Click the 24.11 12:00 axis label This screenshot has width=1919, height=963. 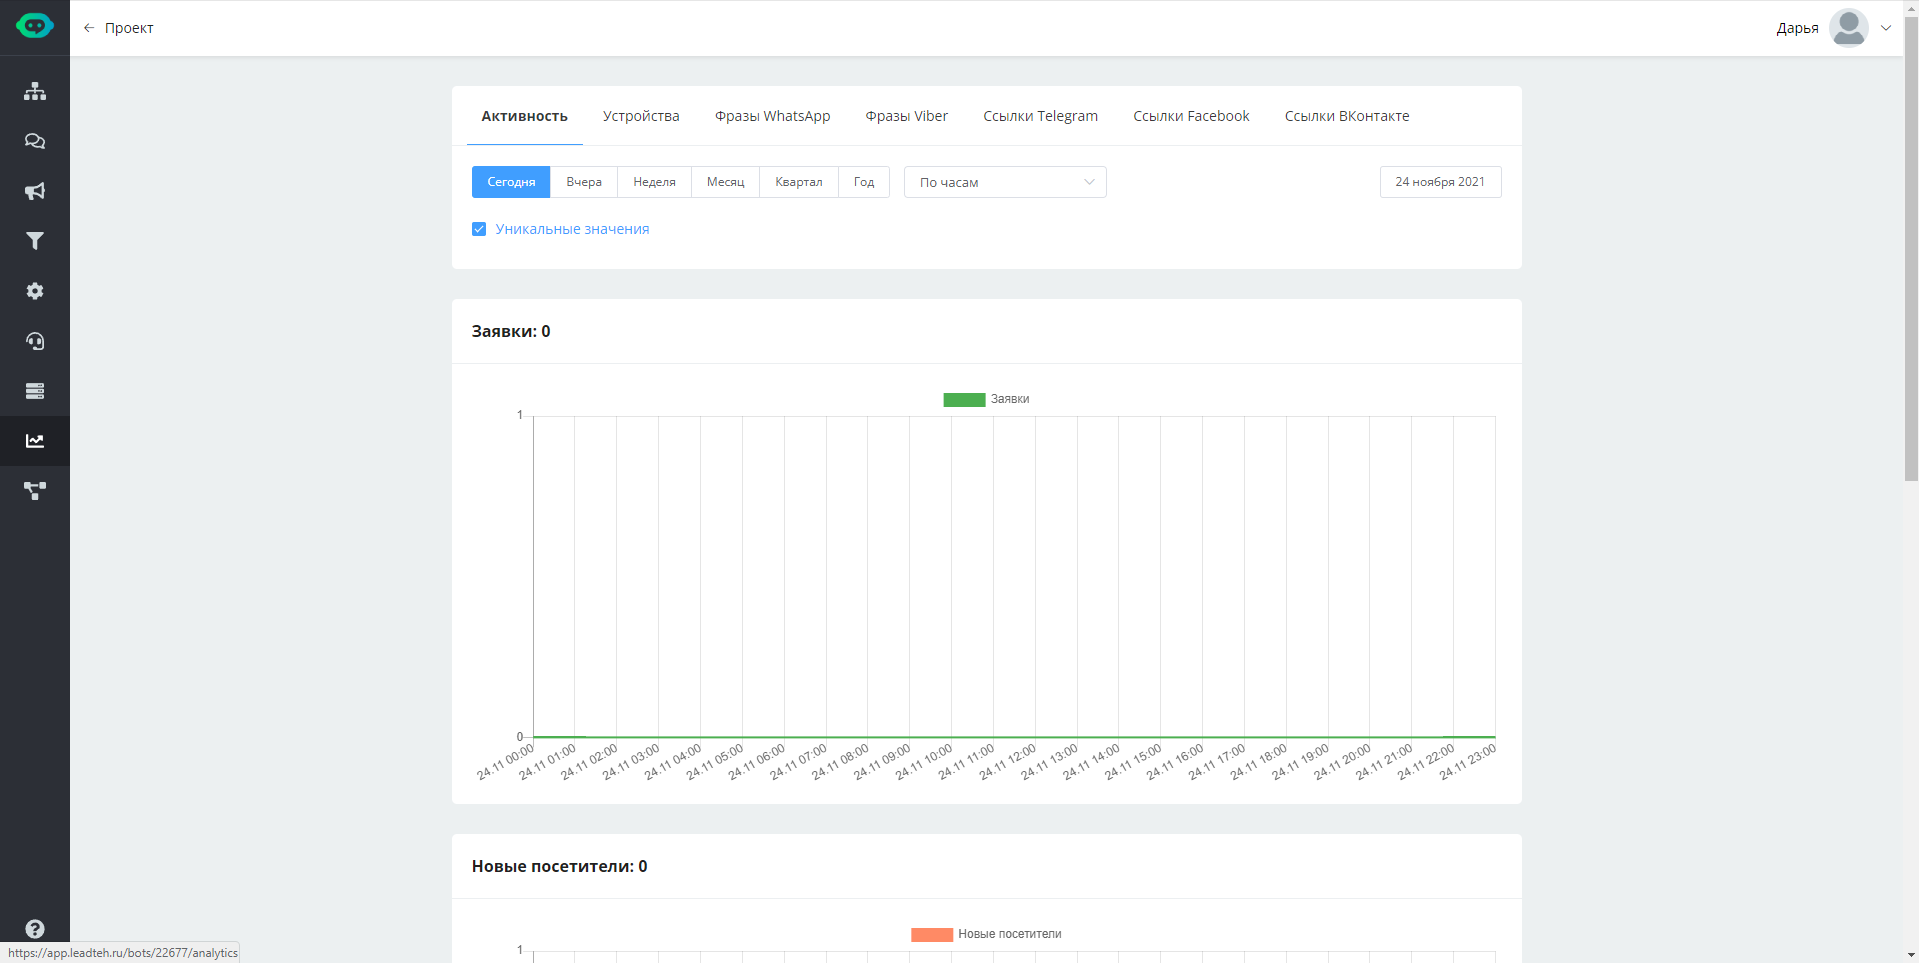[x=1007, y=762]
